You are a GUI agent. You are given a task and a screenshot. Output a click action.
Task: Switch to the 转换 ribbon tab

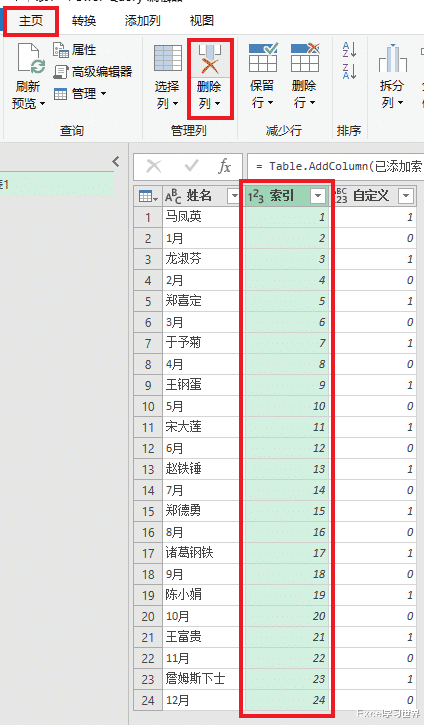click(84, 21)
